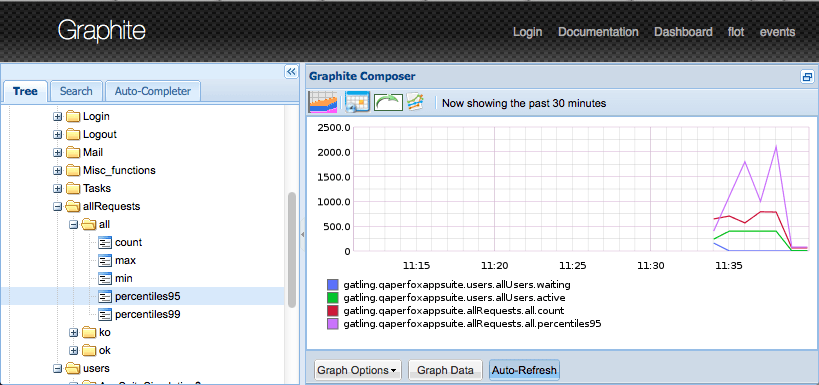Click the blue allUsers.waiting legend swatch
819x385 pixels.
[x=332, y=285]
